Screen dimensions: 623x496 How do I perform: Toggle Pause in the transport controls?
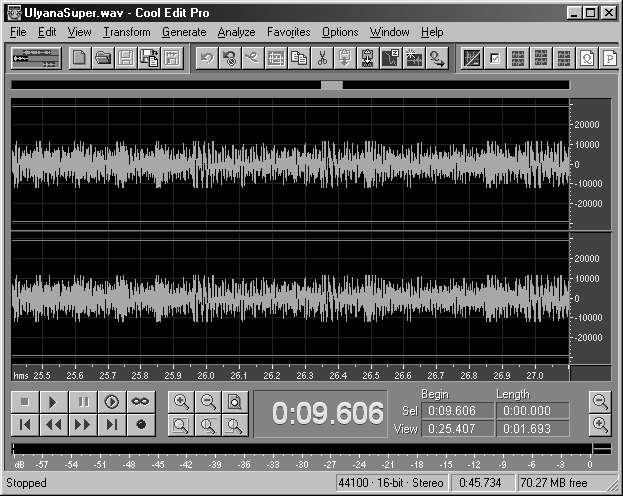(x=83, y=402)
